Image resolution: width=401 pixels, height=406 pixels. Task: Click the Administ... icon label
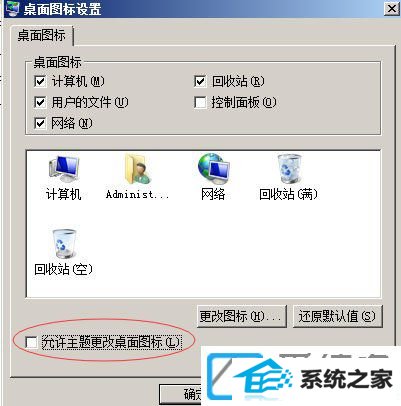pos(137,194)
